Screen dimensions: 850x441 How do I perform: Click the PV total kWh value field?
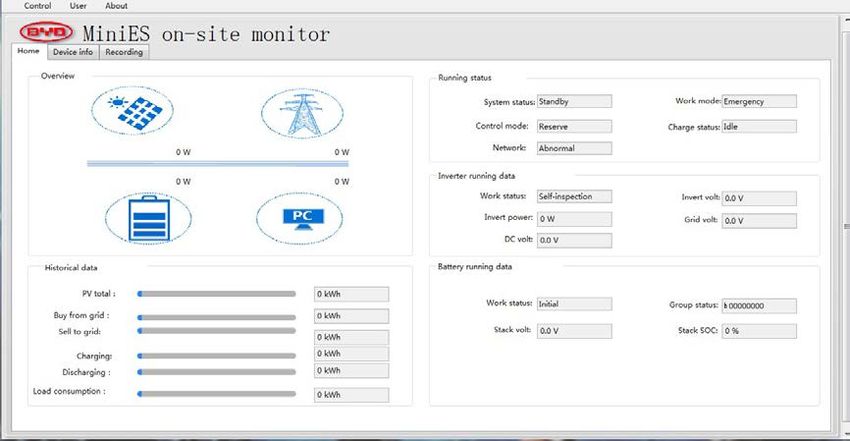tap(351, 294)
